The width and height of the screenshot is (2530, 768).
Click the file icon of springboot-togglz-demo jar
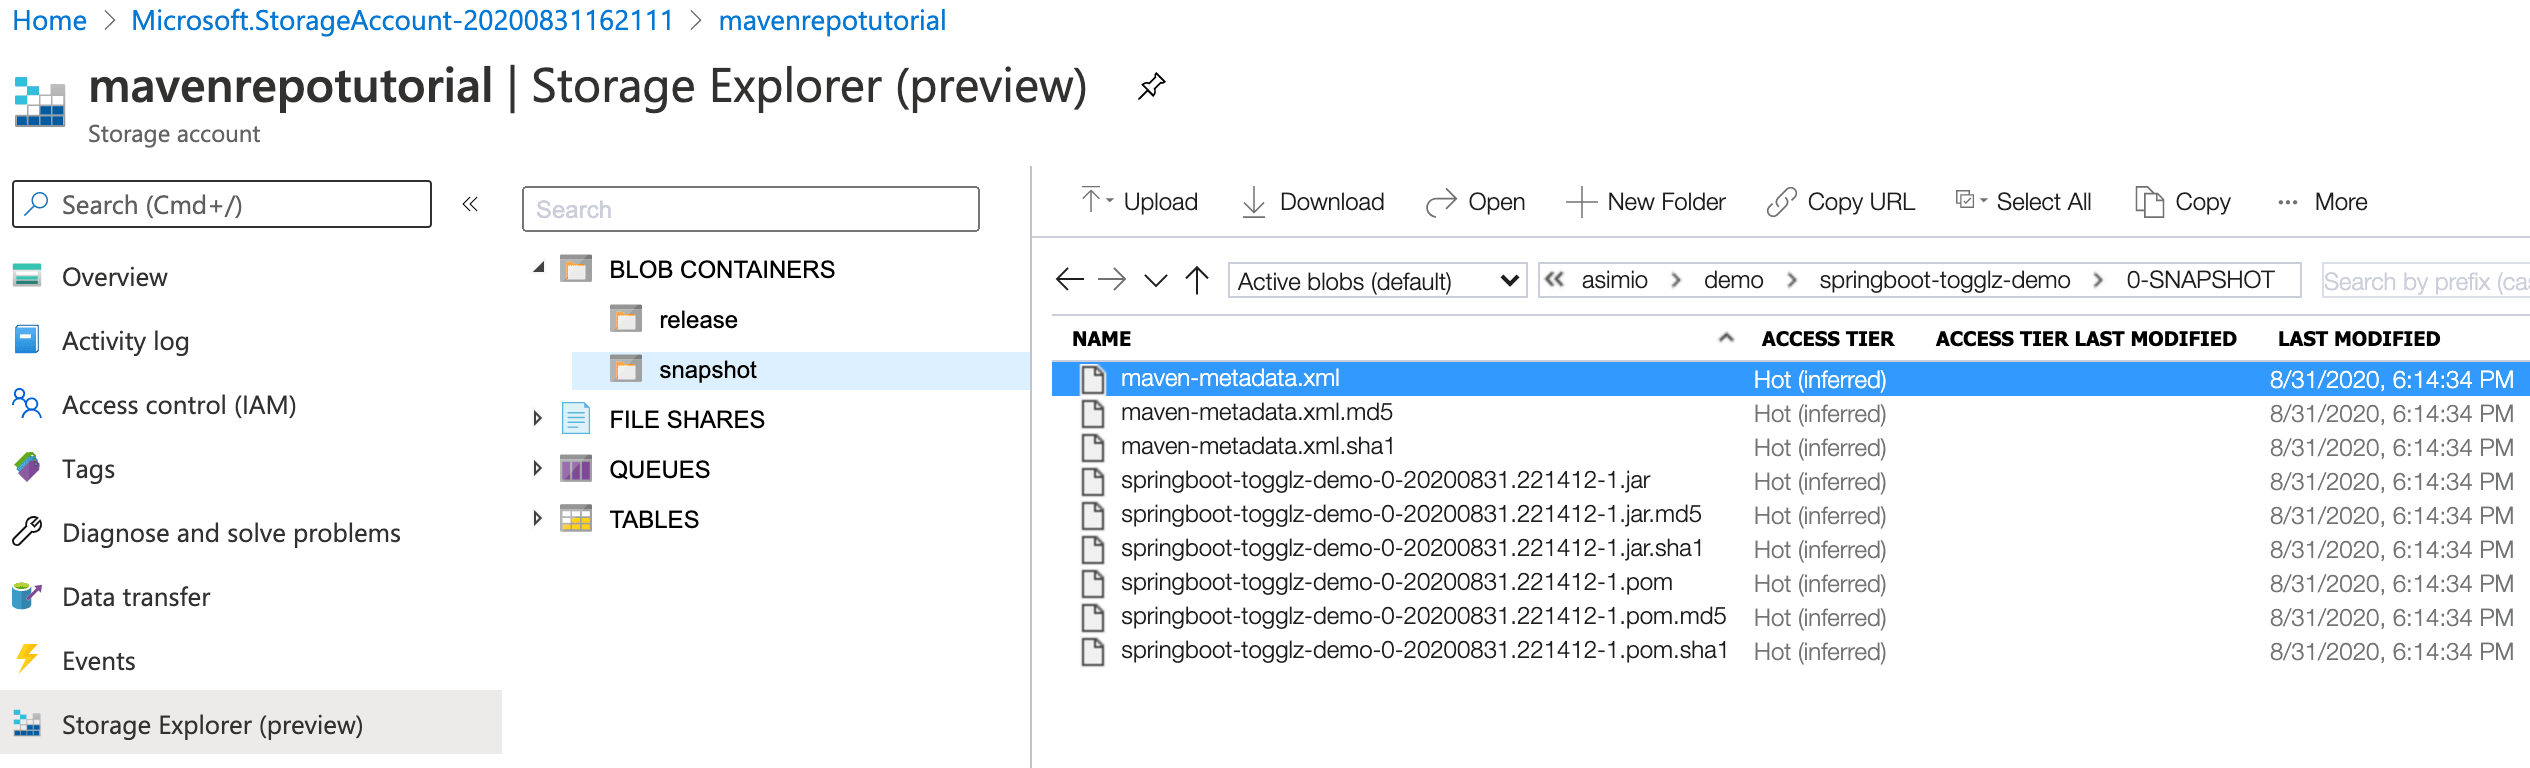pyautogui.click(x=1093, y=481)
